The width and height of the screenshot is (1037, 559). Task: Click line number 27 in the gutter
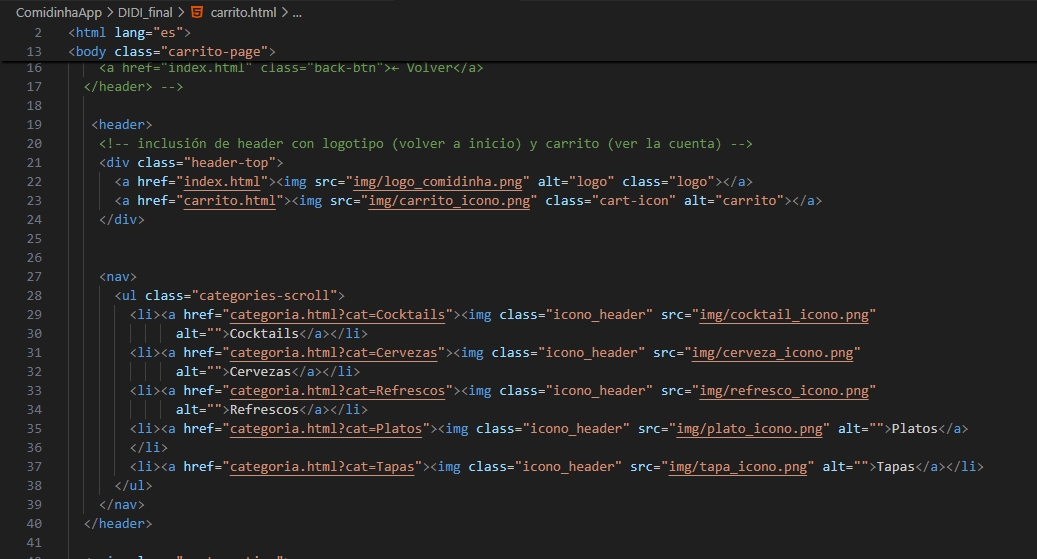(x=35, y=277)
